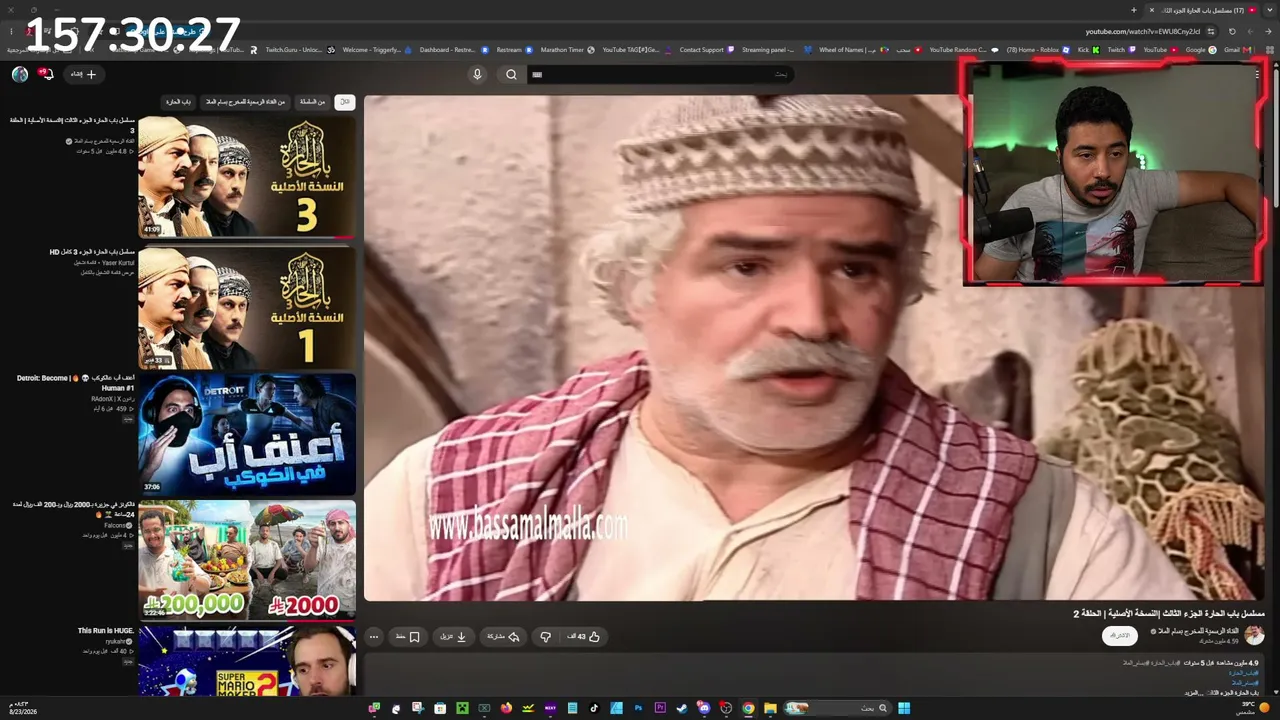This screenshot has height=720, width=1280.
Task: Open Firefox from the taskbar
Action: pos(506,708)
